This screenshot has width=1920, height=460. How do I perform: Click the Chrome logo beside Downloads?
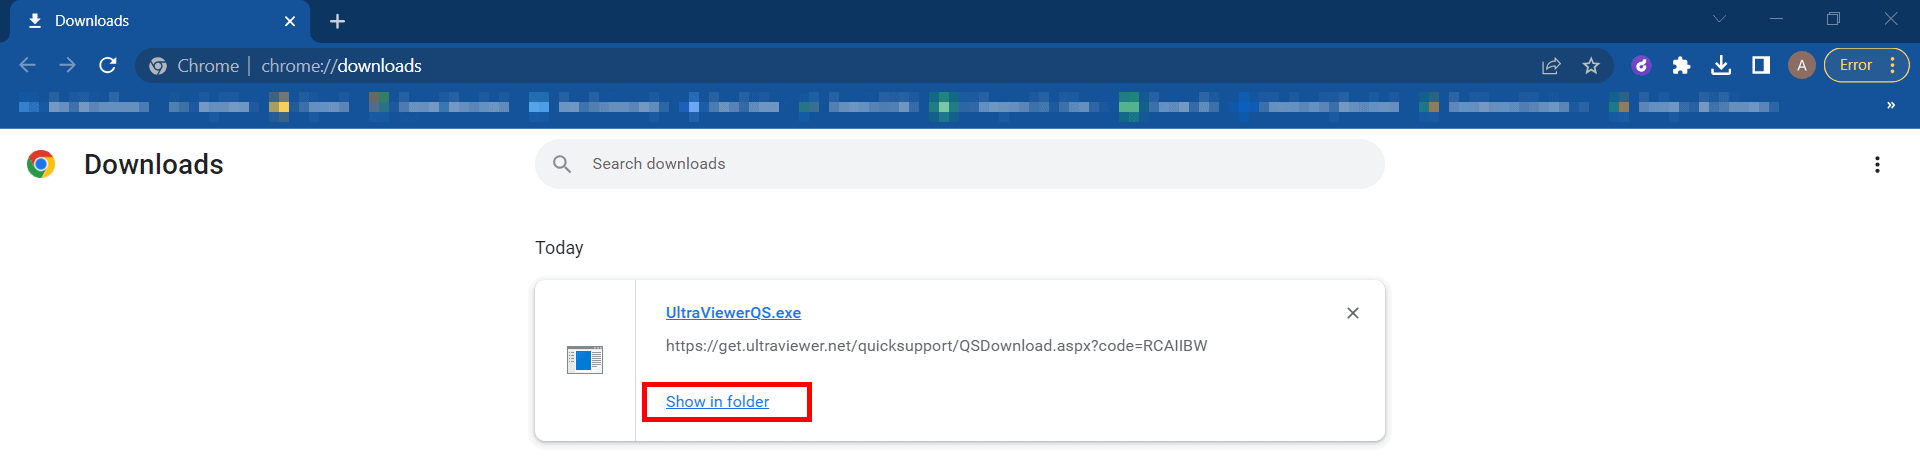point(41,164)
